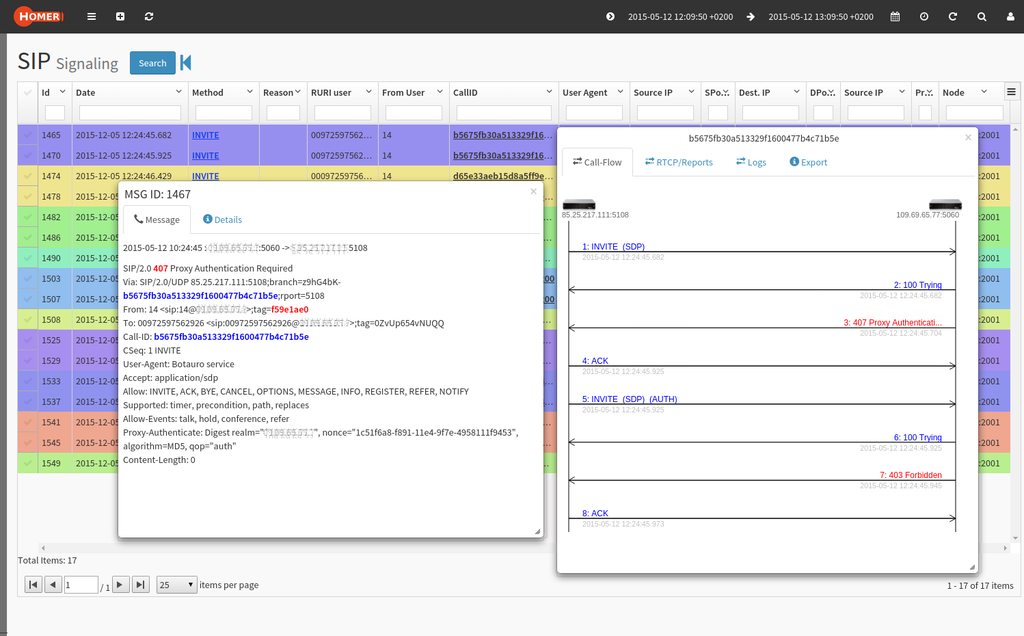Toggle checkbox for row 1503
The width and height of the screenshot is (1024, 636).
27,278
